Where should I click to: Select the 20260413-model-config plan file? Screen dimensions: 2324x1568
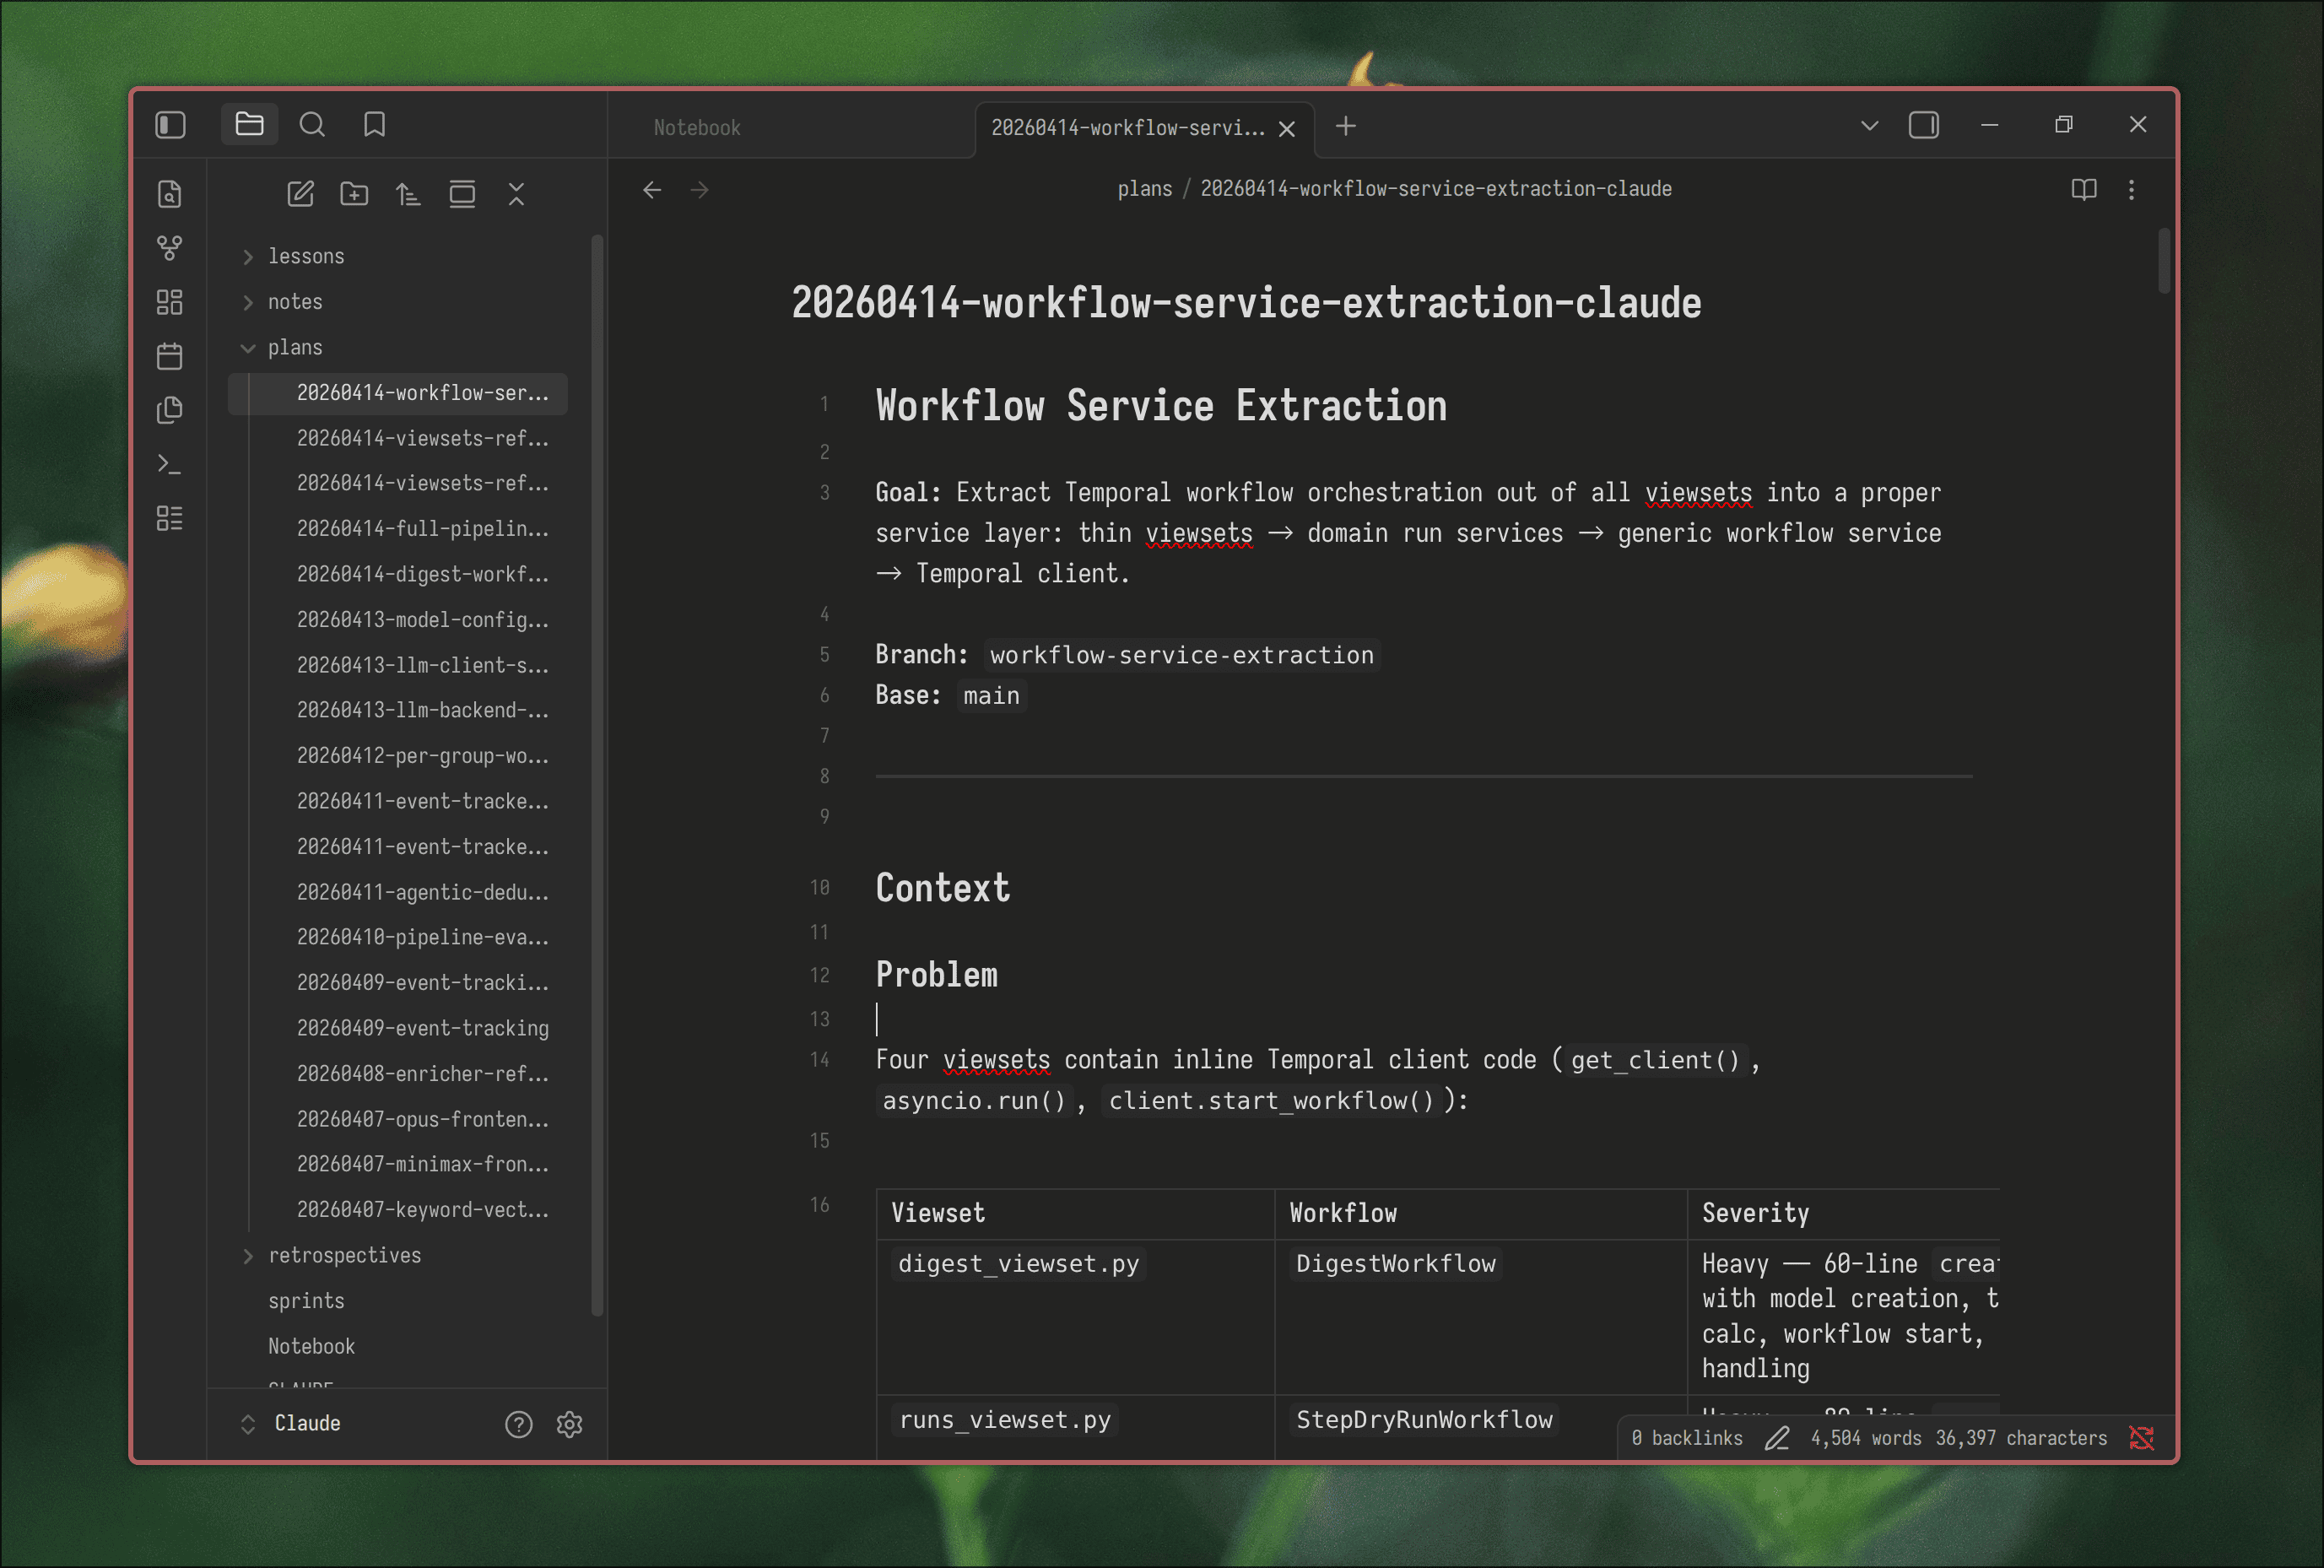coord(423,620)
